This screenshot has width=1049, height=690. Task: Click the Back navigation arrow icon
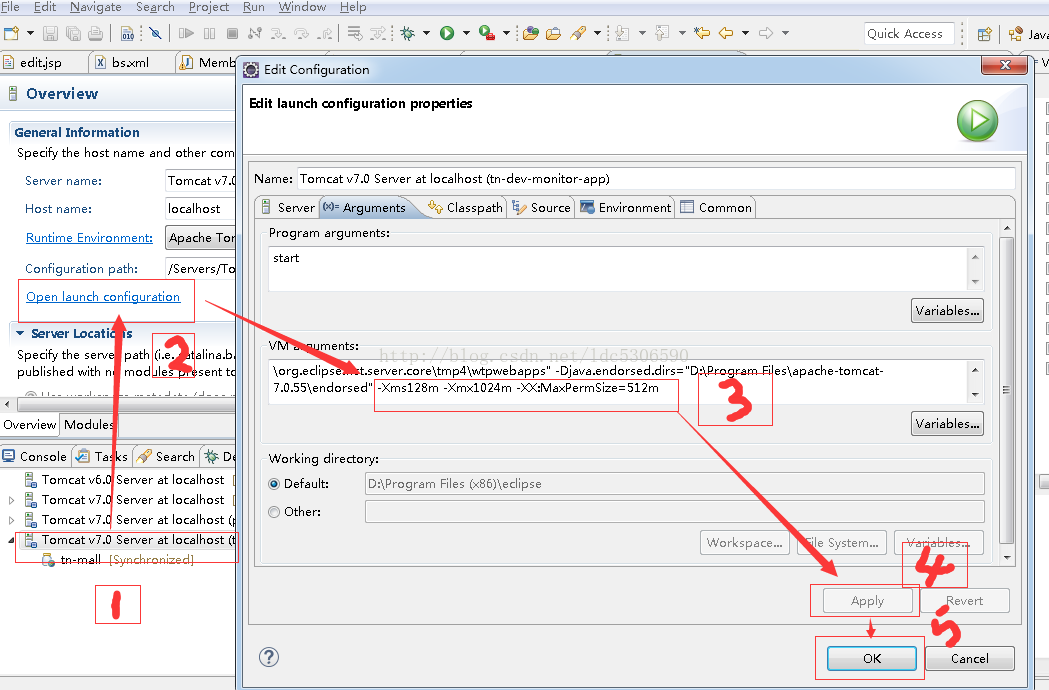[726, 33]
